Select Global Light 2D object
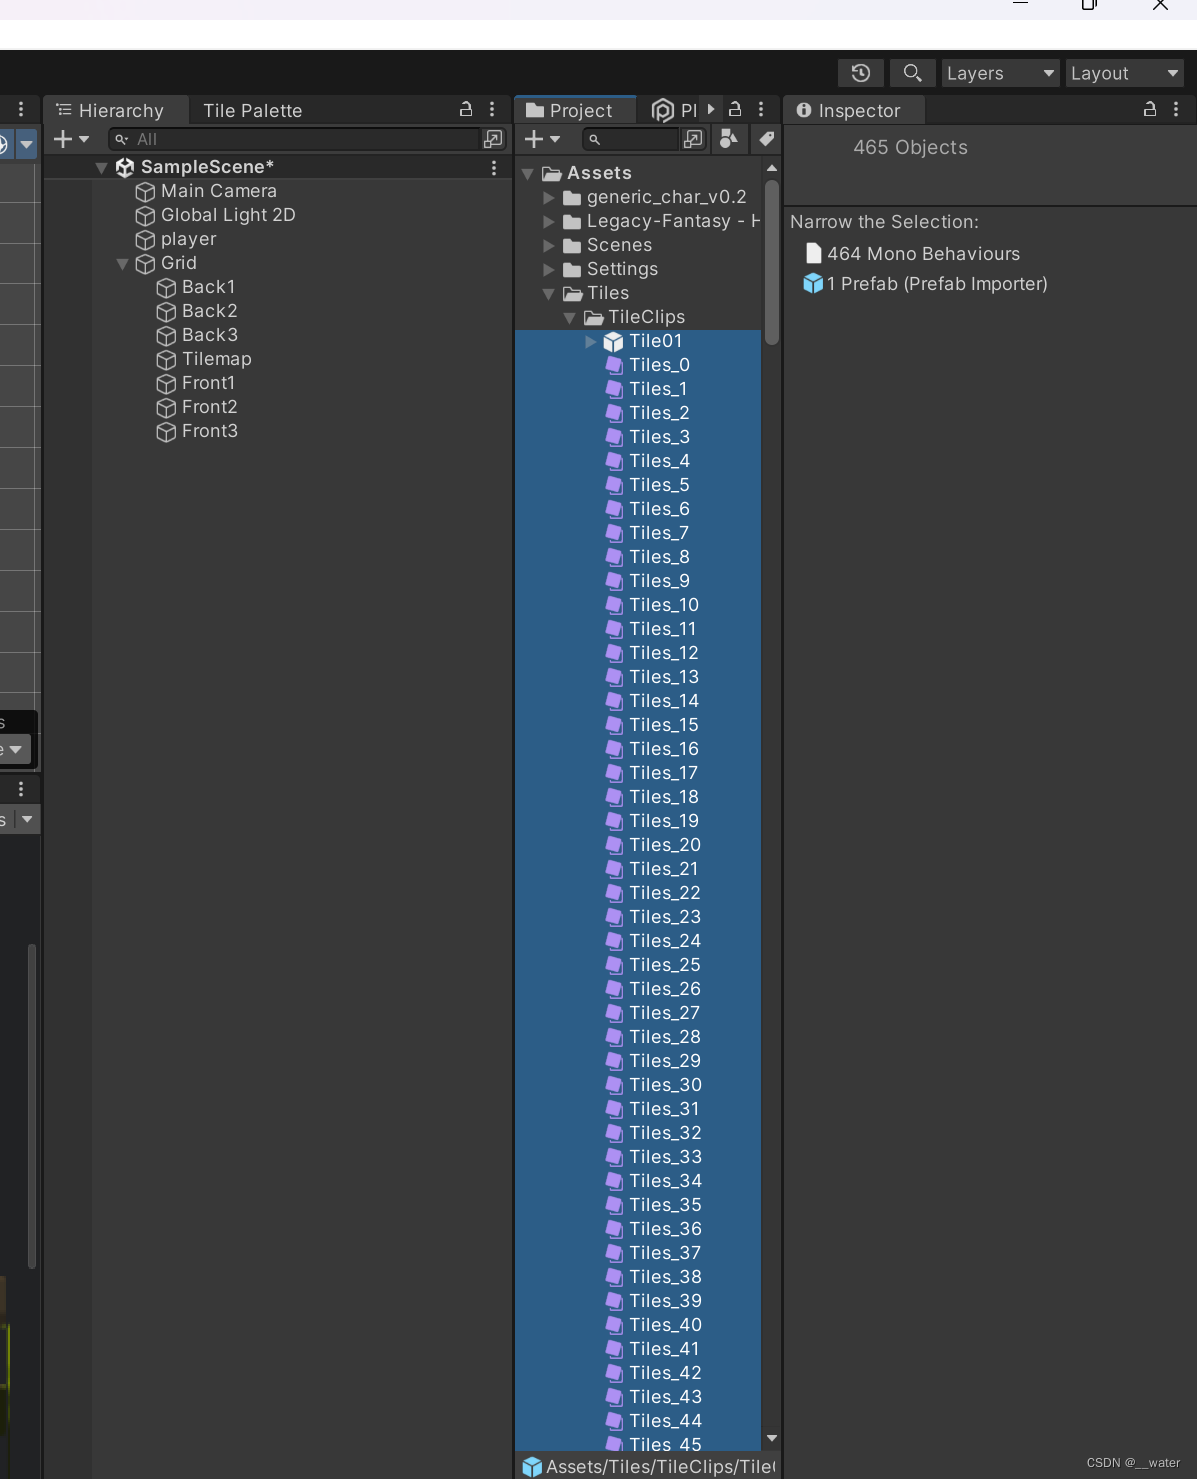Viewport: 1197px width, 1479px height. click(x=228, y=215)
